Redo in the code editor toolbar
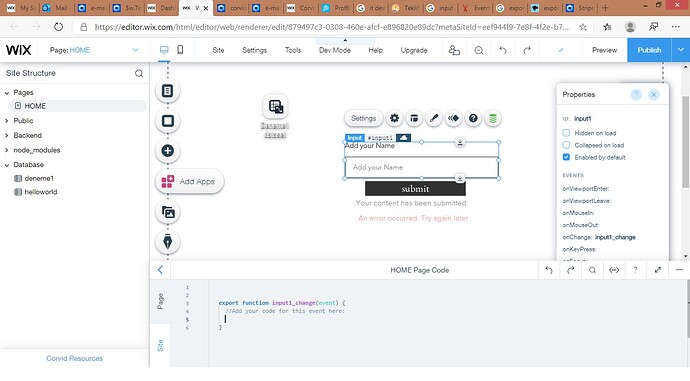The width and height of the screenshot is (690, 381). [x=571, y=270]
